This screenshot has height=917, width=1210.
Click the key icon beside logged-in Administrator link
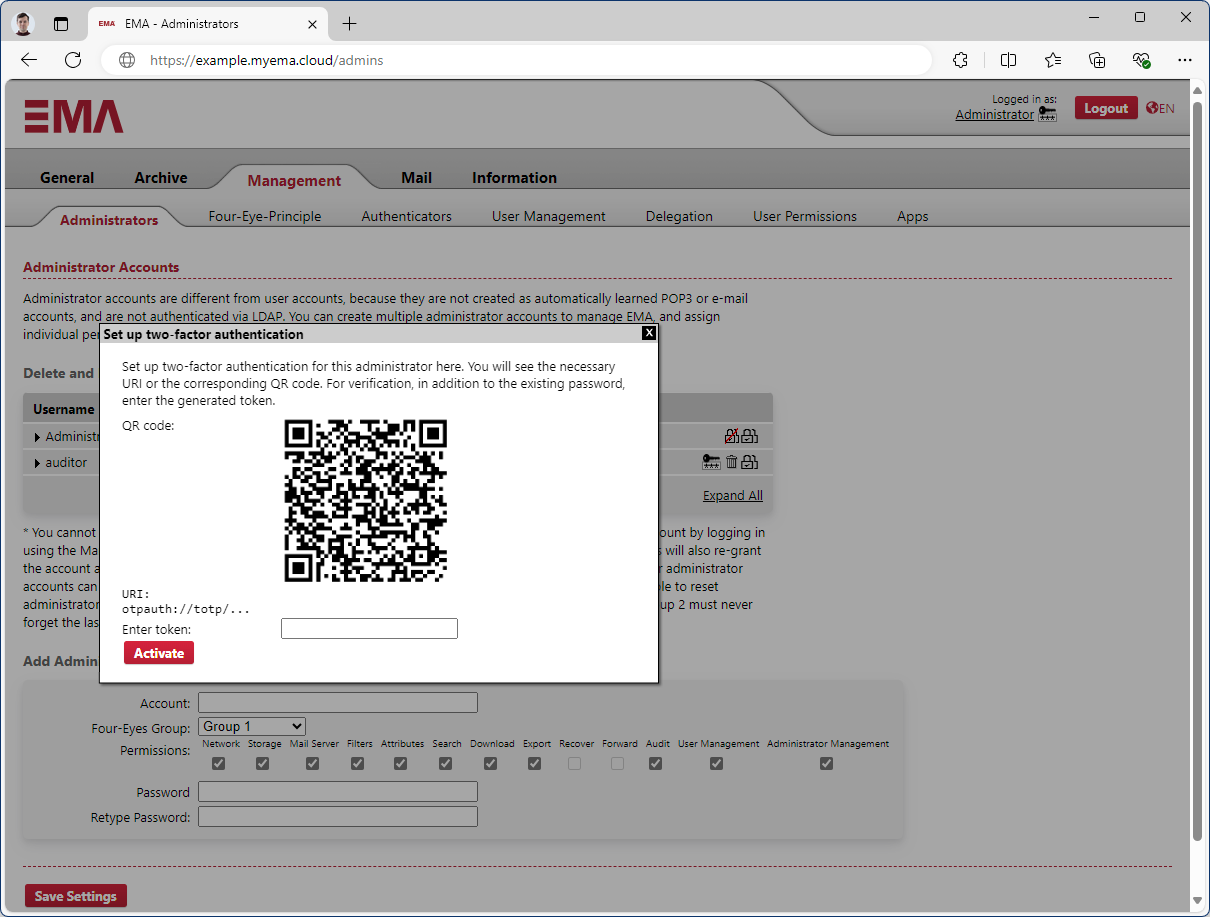tap(1047, 115)
